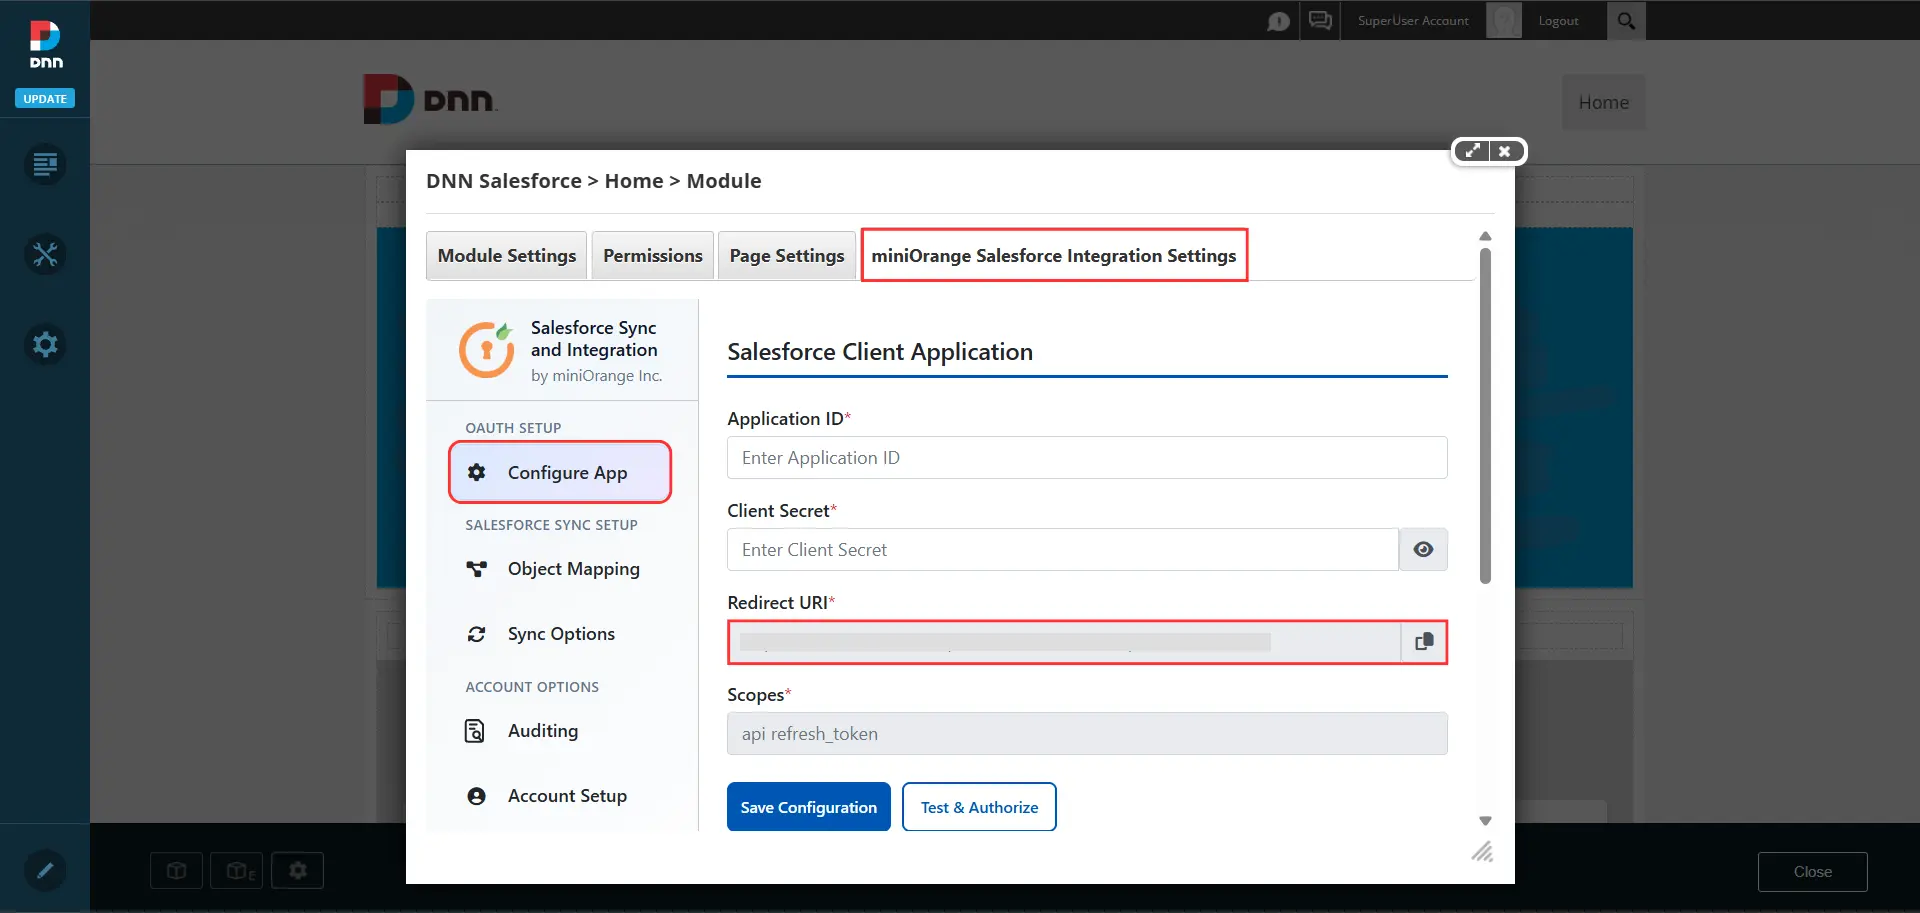Click the search magnifier icon in top bar

point(1626,20)
